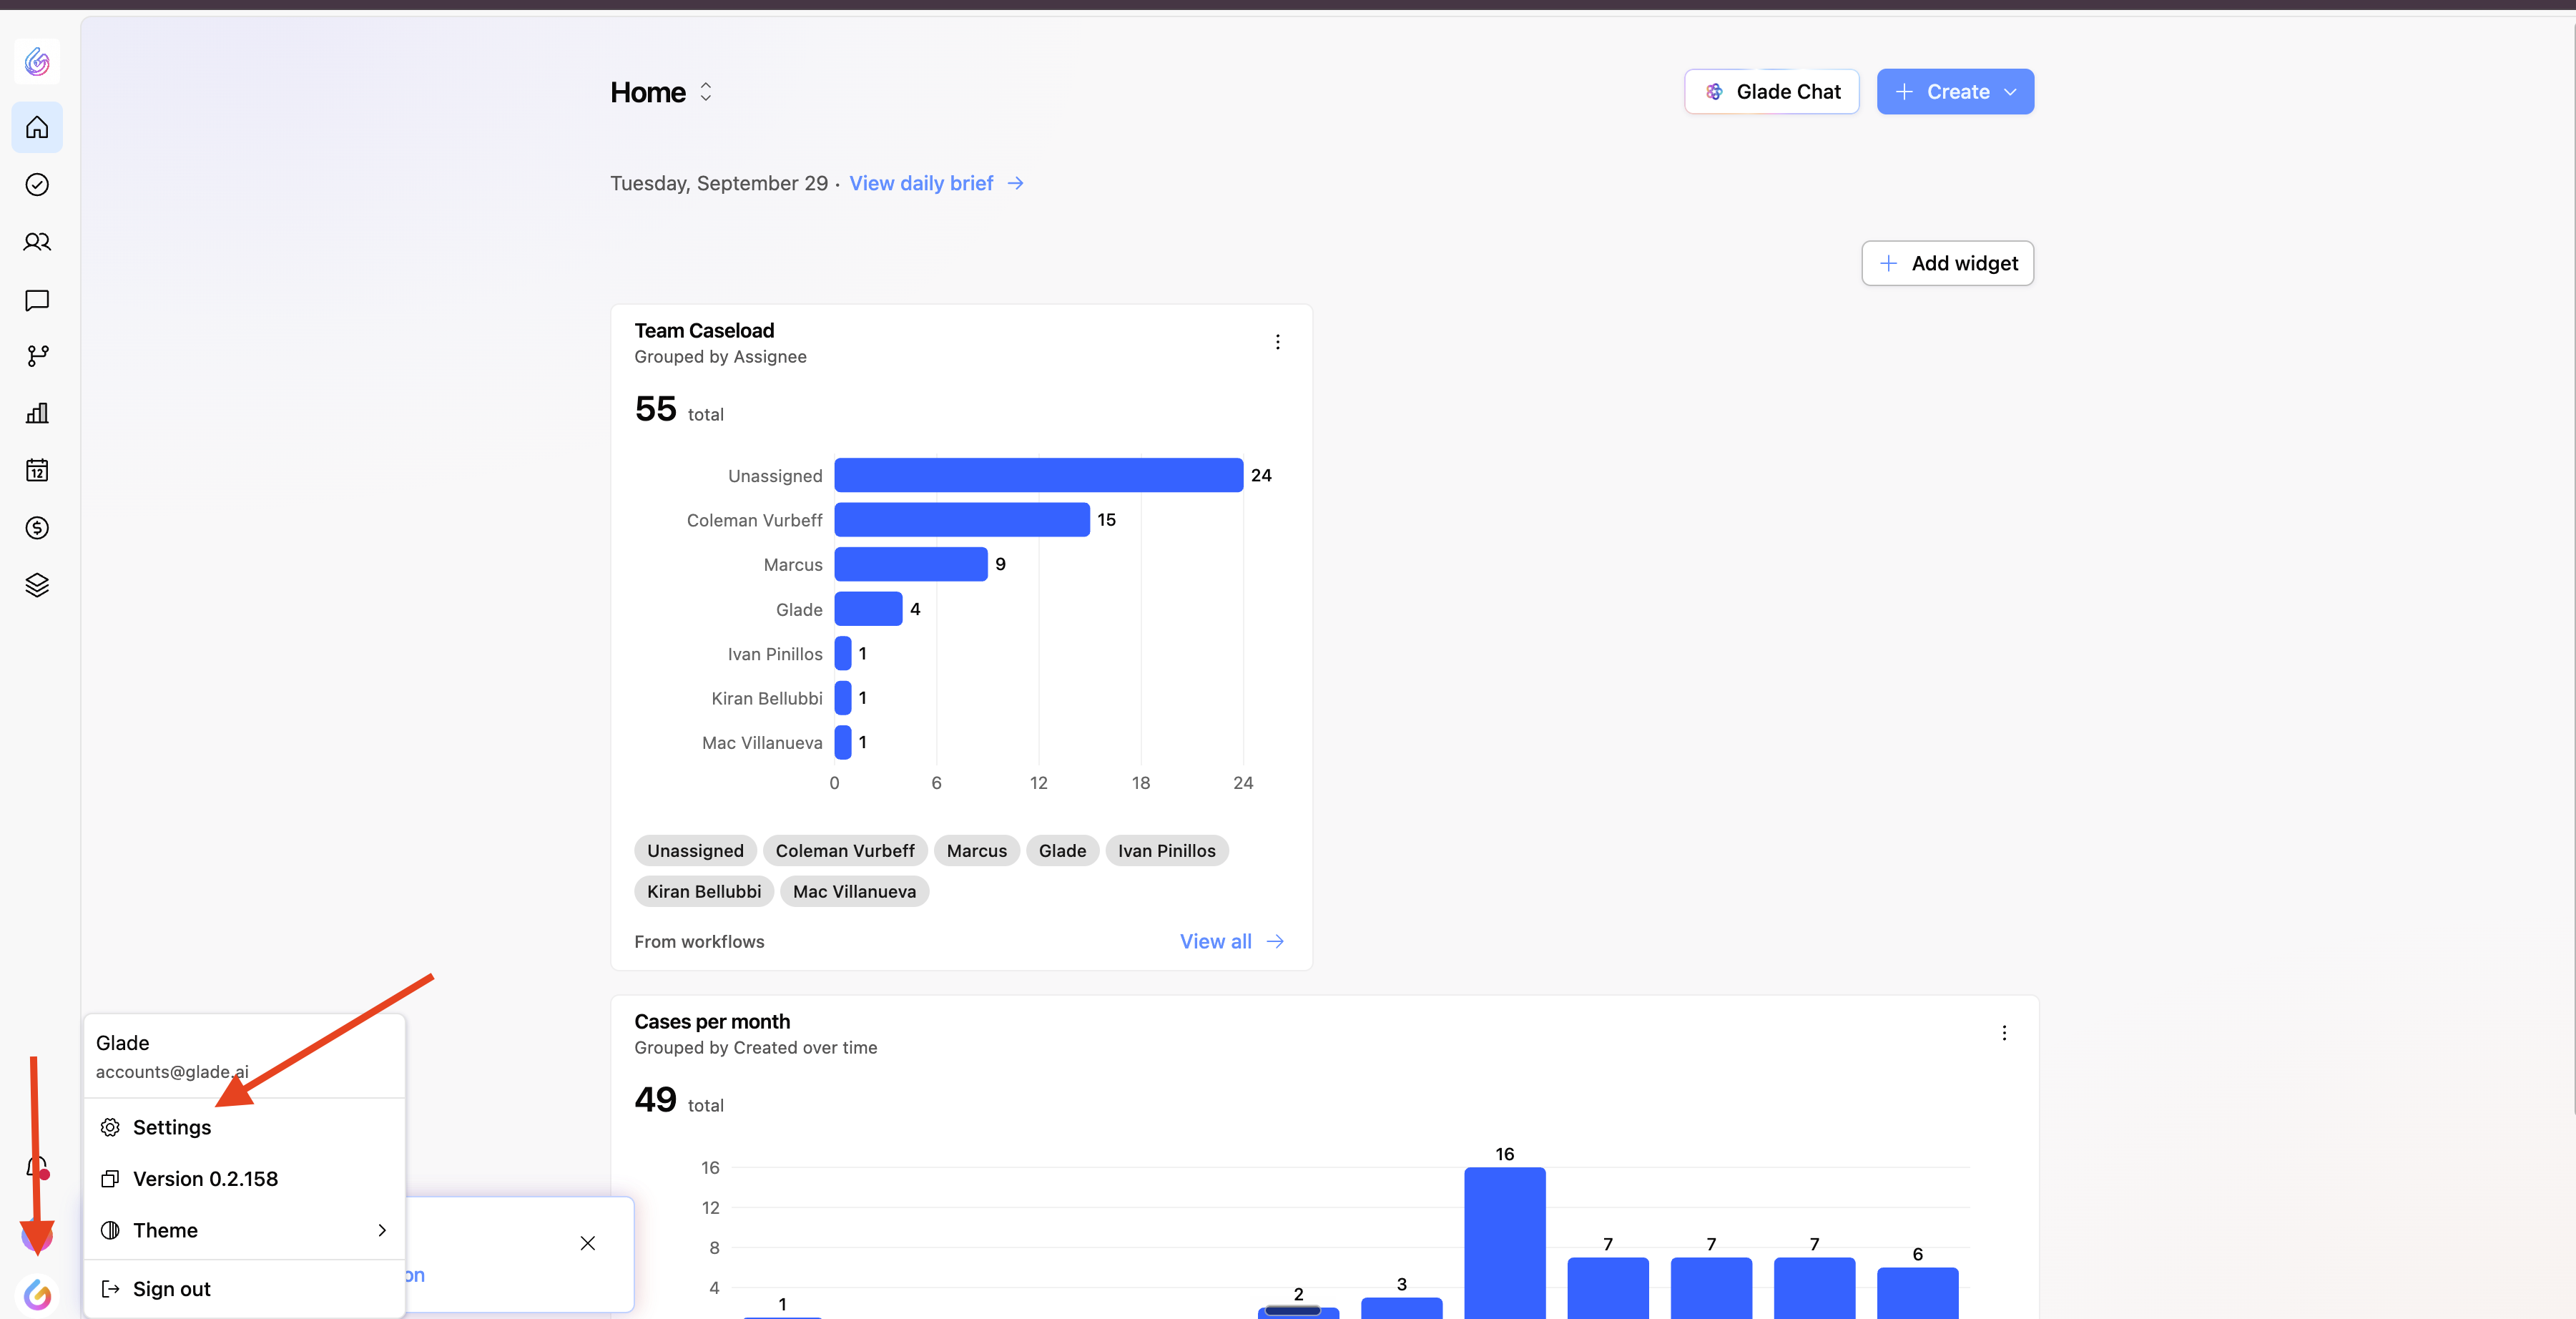
Task: Open the messages chat sidebar icon
Action: [37, 300]
